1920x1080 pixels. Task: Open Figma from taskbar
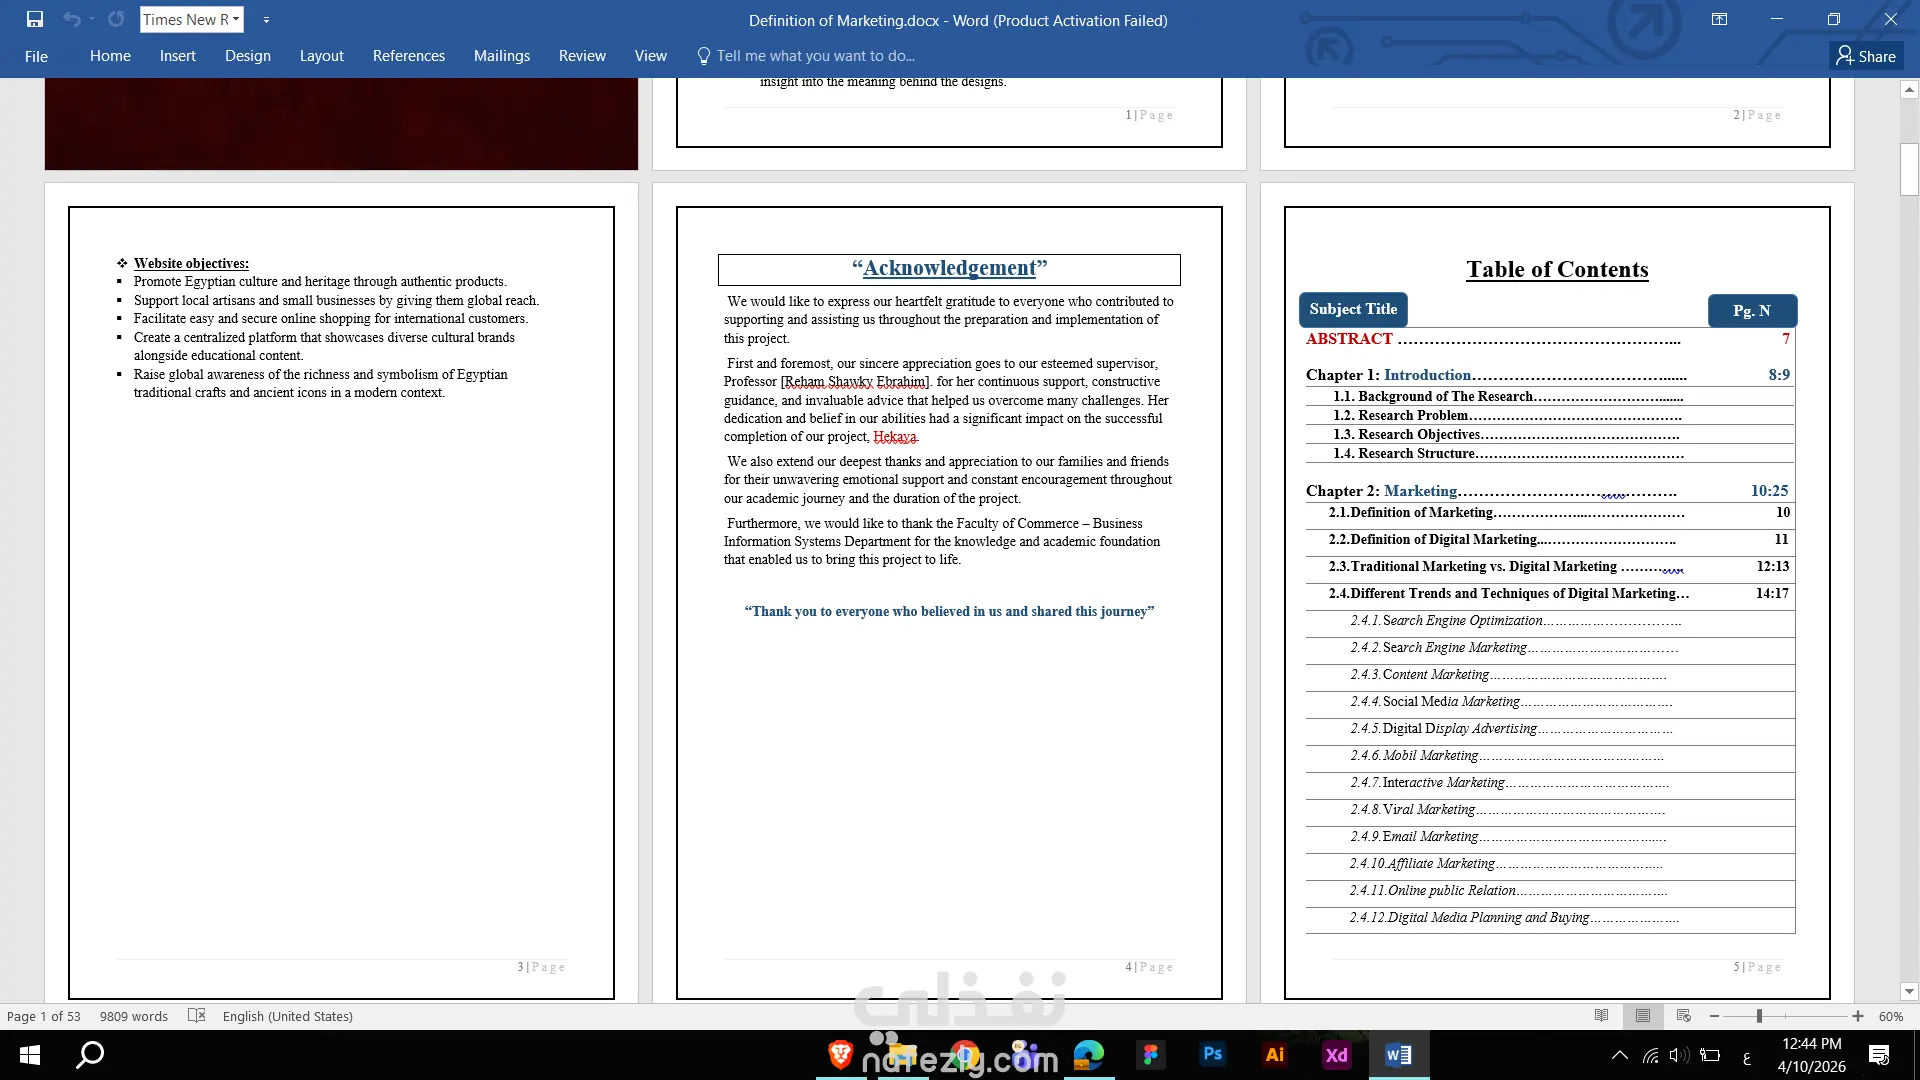1150,1054
